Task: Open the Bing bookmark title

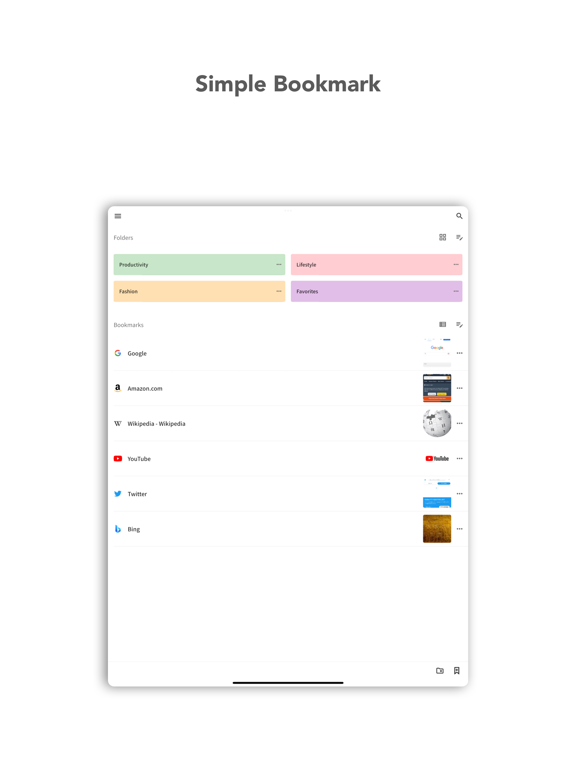Action: [134, 529]
